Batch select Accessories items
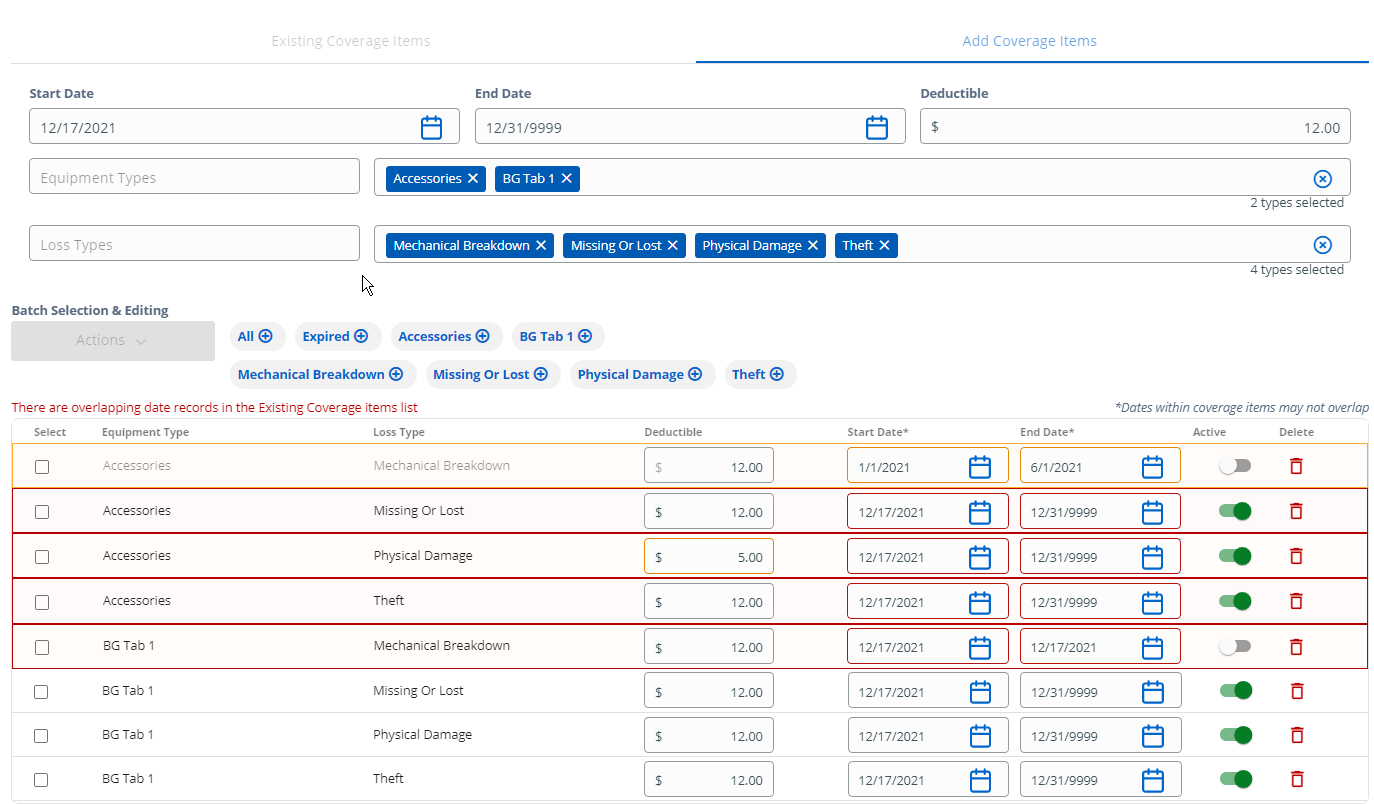 click(445, 337)
